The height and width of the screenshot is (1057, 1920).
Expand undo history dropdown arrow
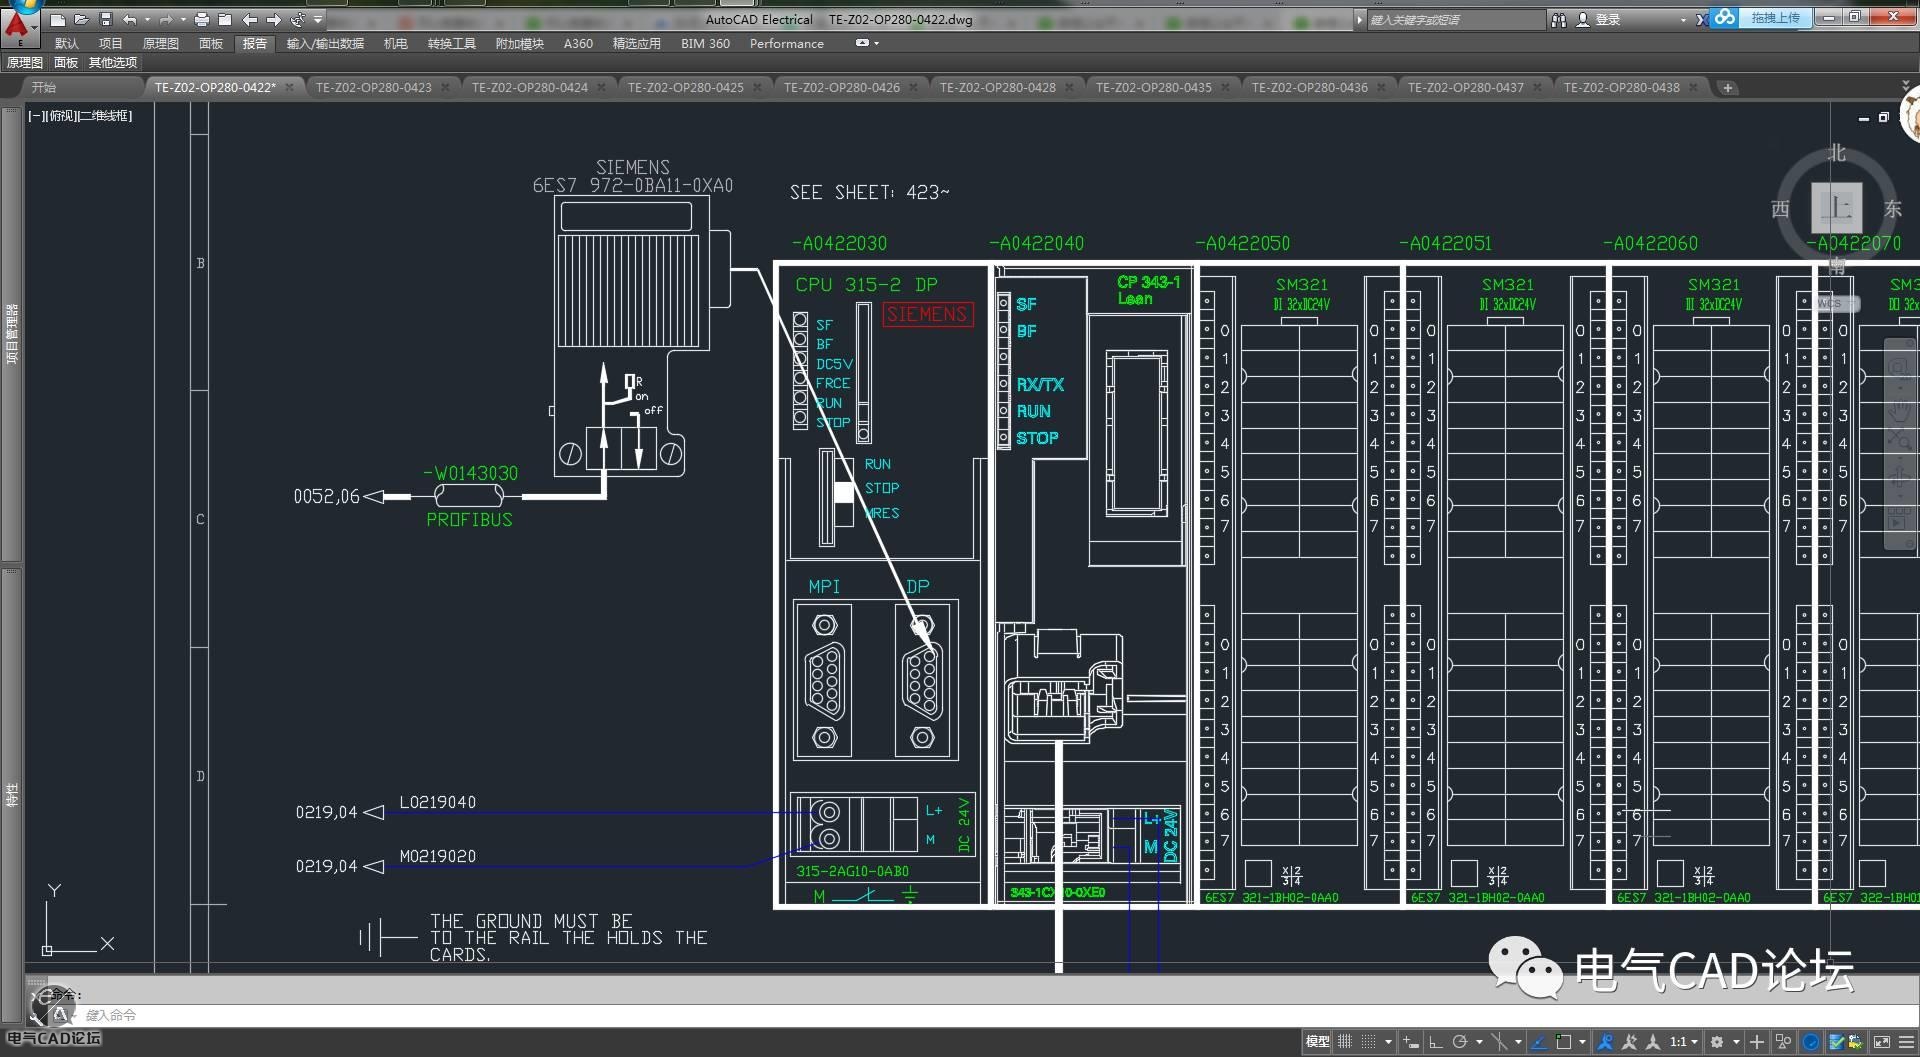pos(147,19)
